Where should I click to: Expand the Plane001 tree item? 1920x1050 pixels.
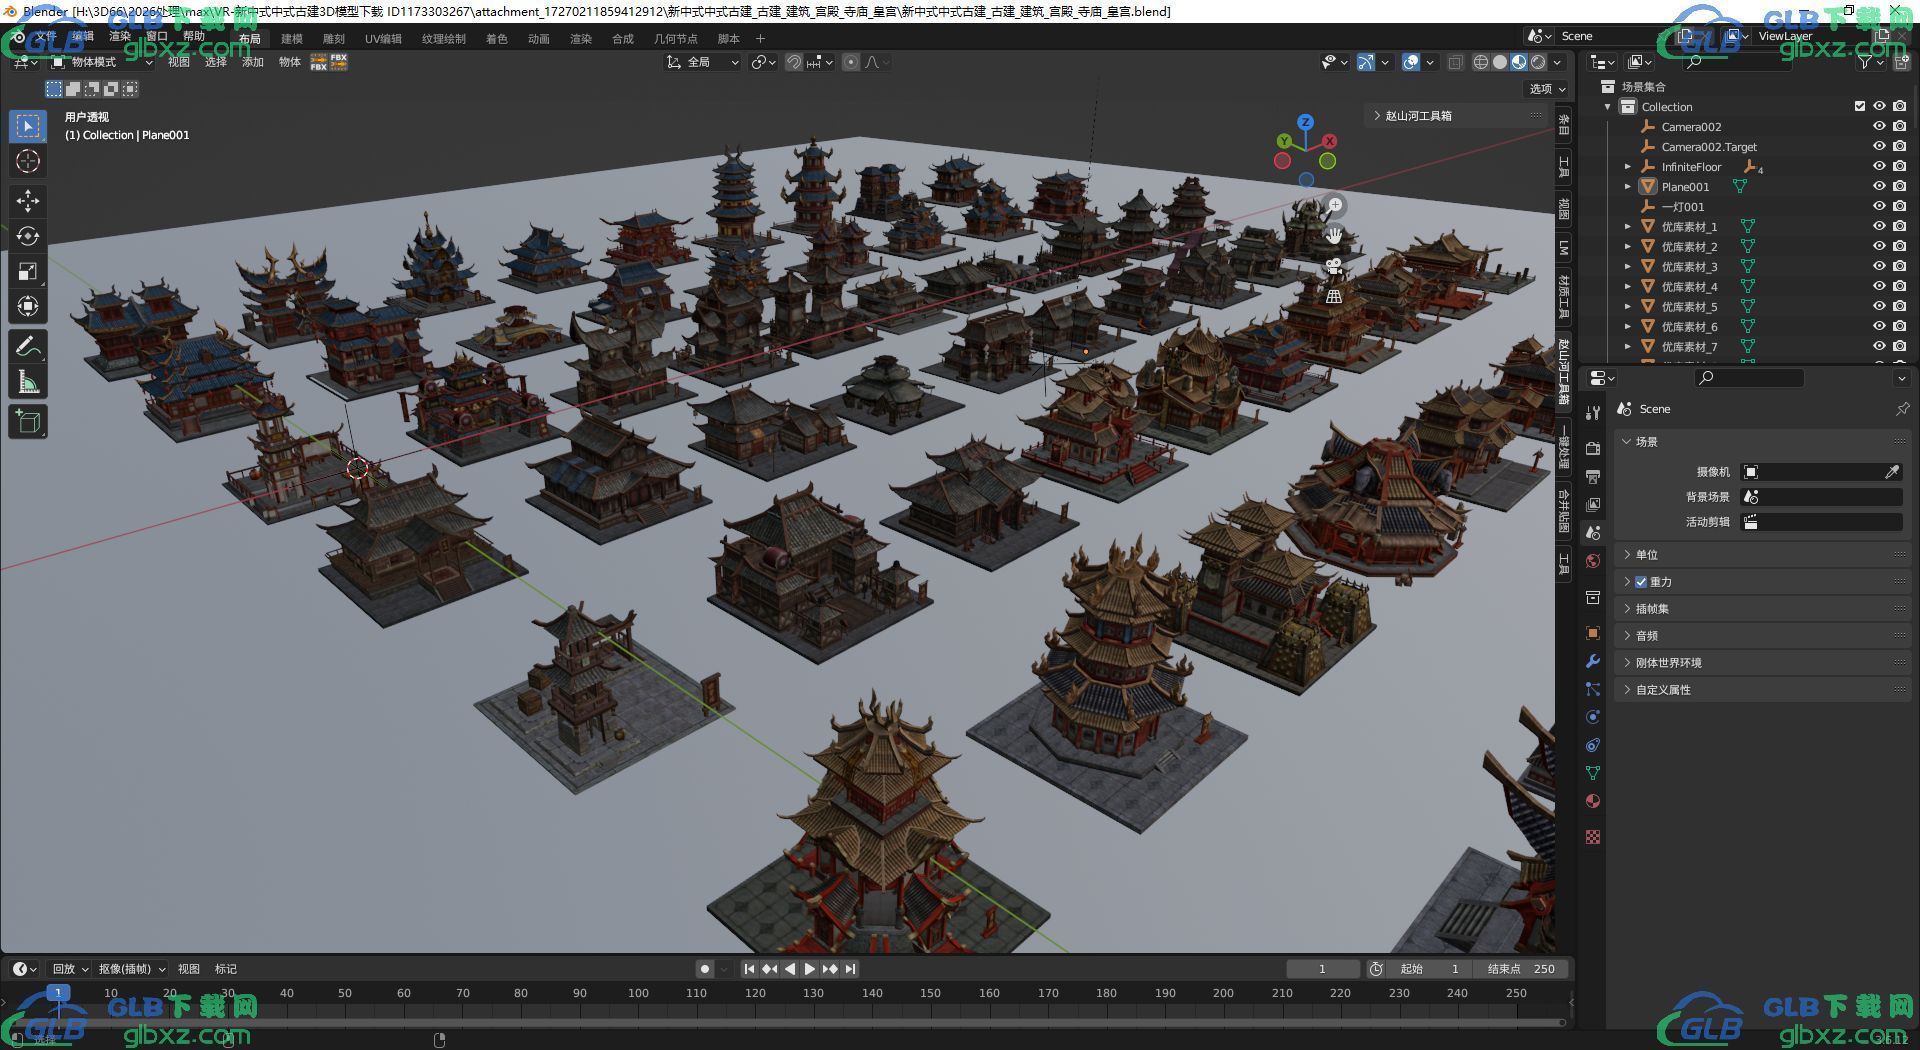point(1627,187)
